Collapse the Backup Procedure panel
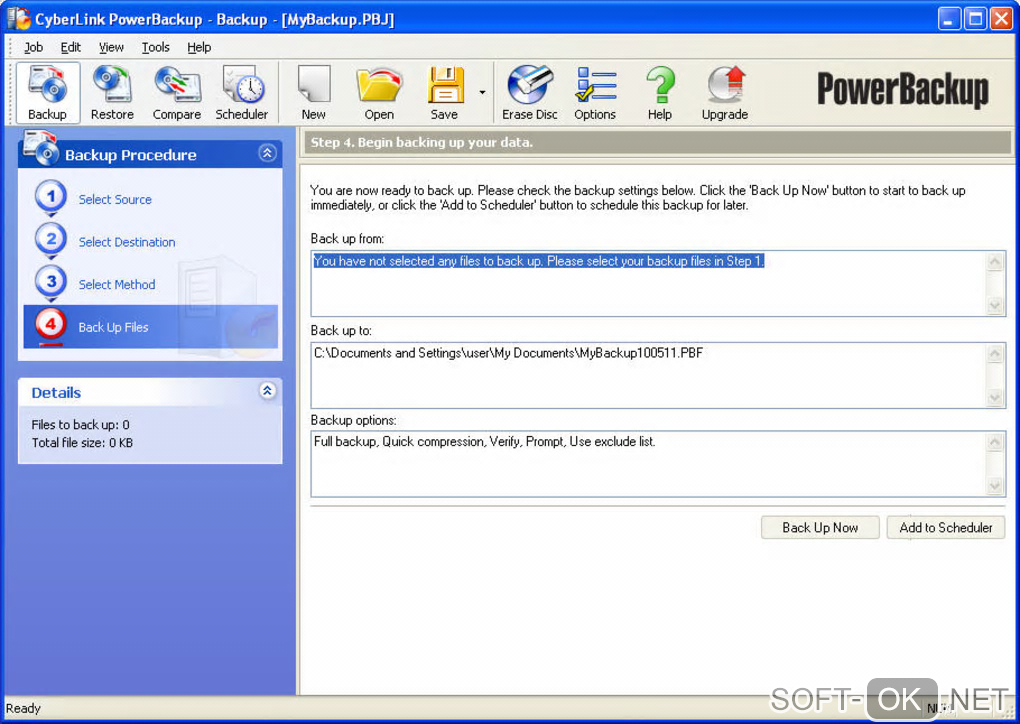This screenshot has height=724, width=1020. click(267, 153)
